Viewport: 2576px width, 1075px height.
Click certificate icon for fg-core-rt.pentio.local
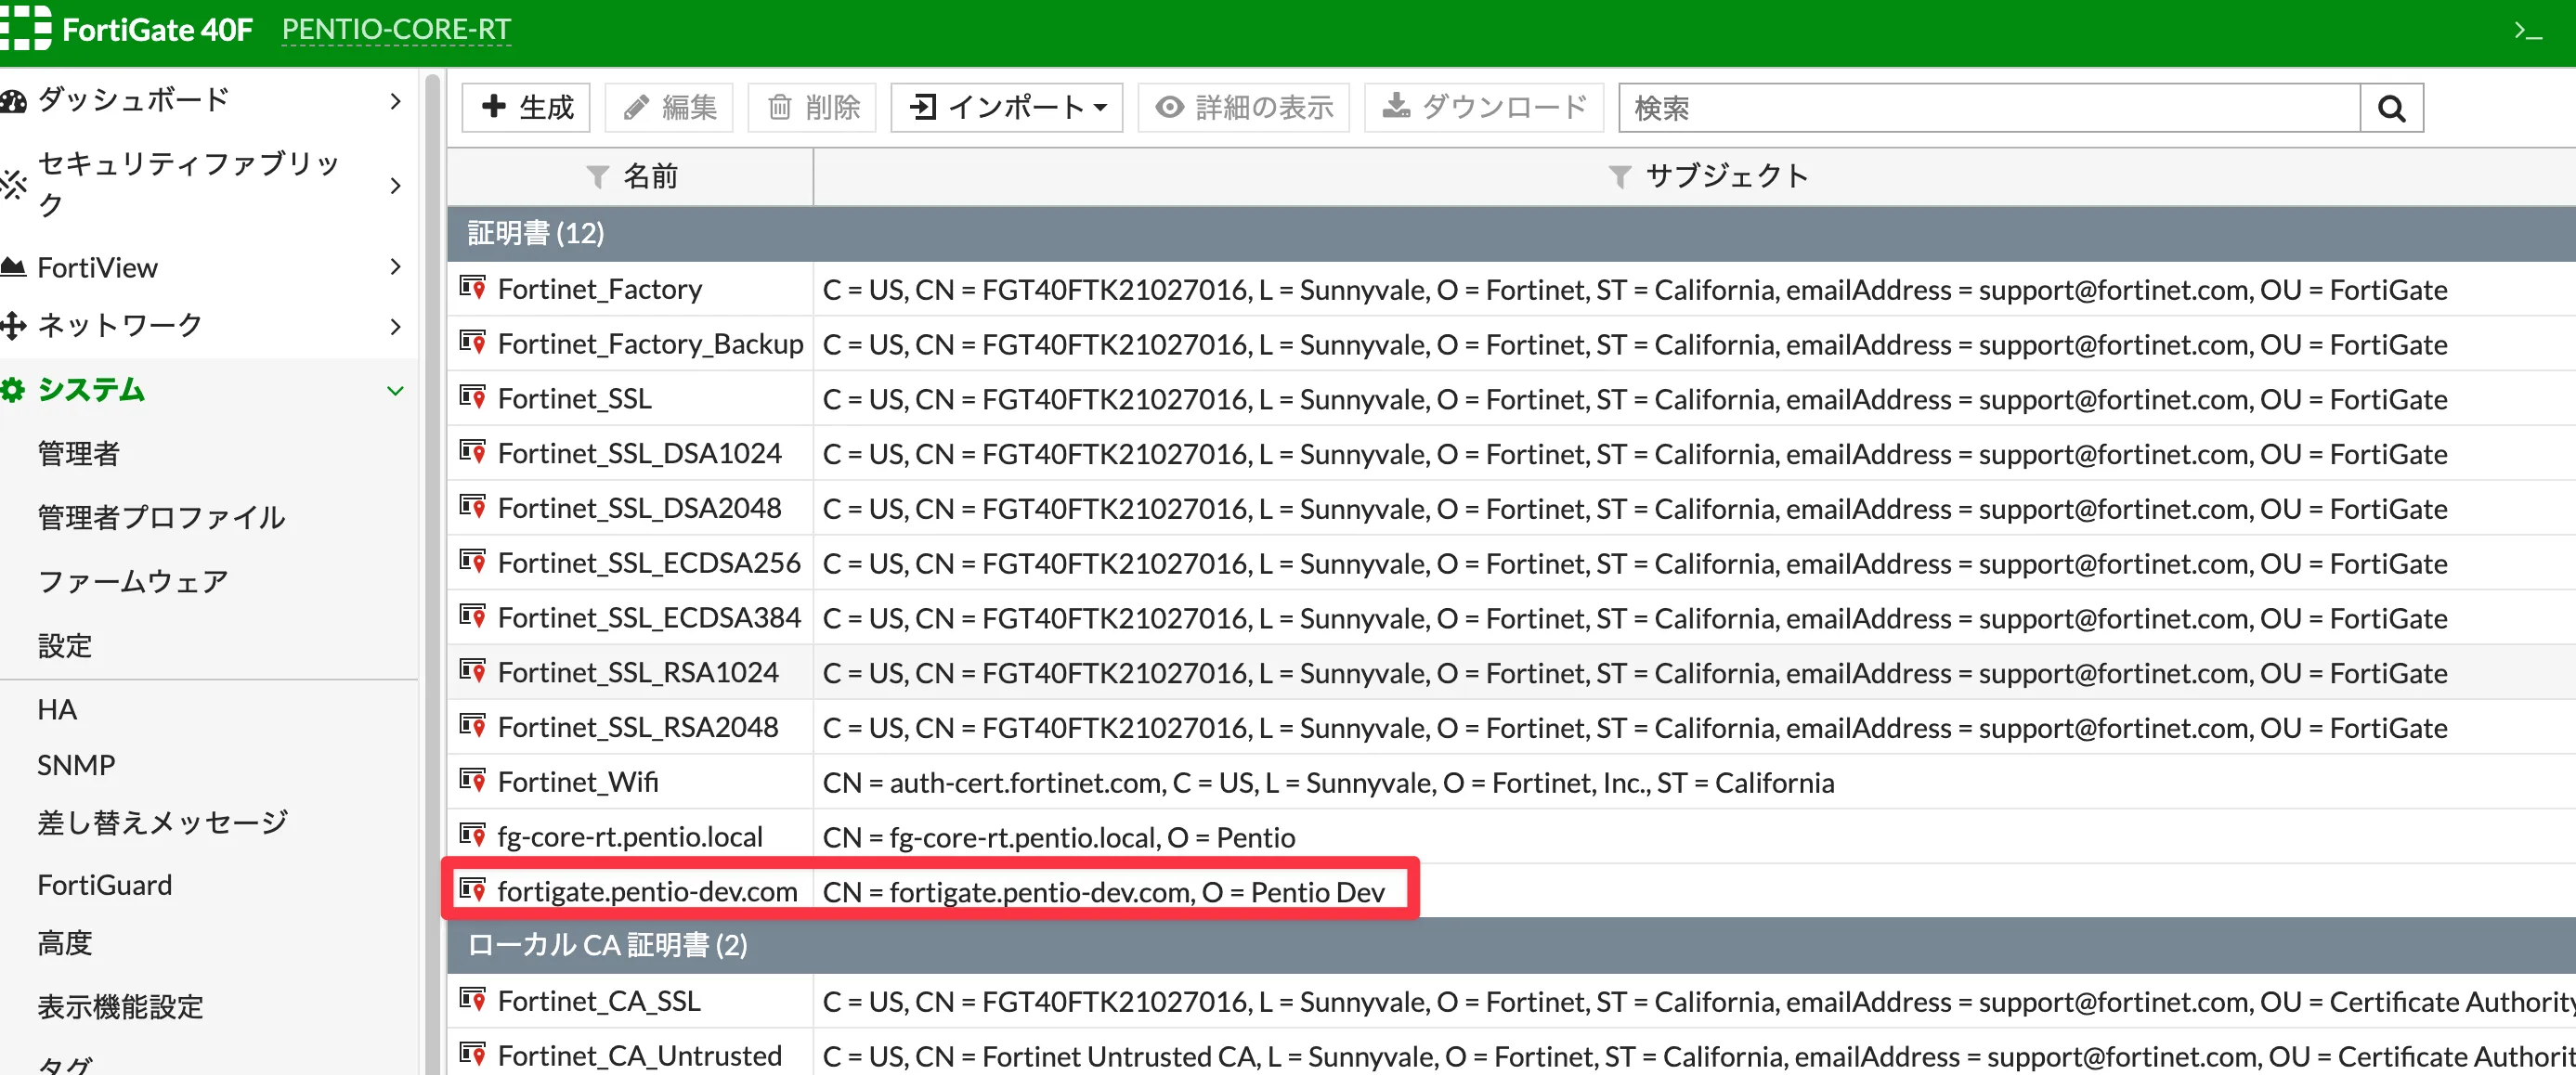coord(473,836)
